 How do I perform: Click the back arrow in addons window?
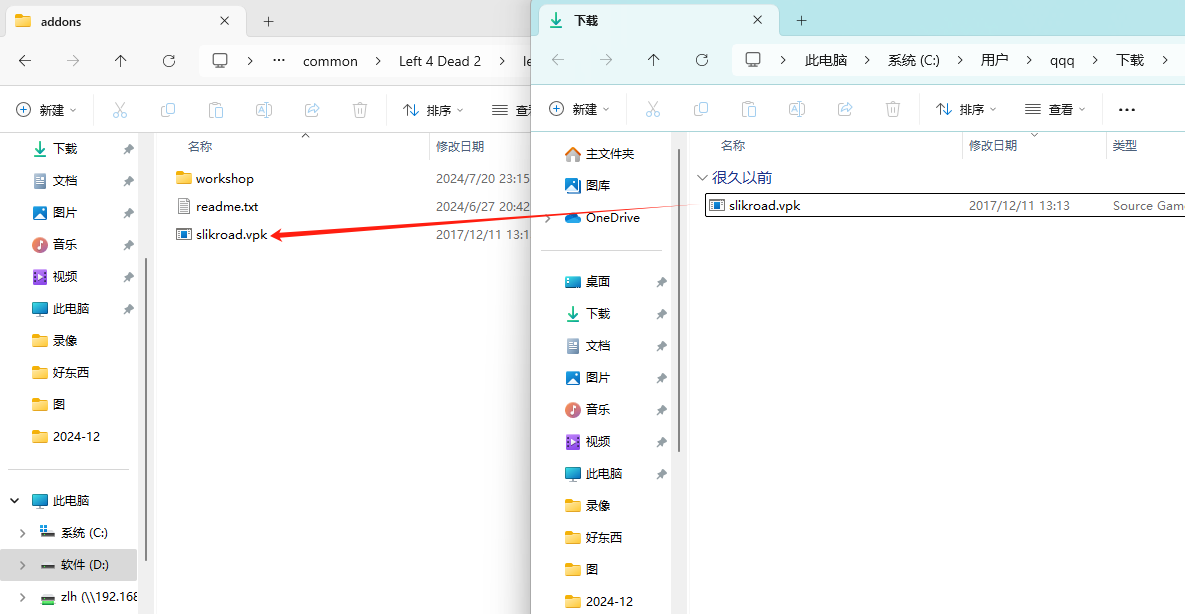25,61
